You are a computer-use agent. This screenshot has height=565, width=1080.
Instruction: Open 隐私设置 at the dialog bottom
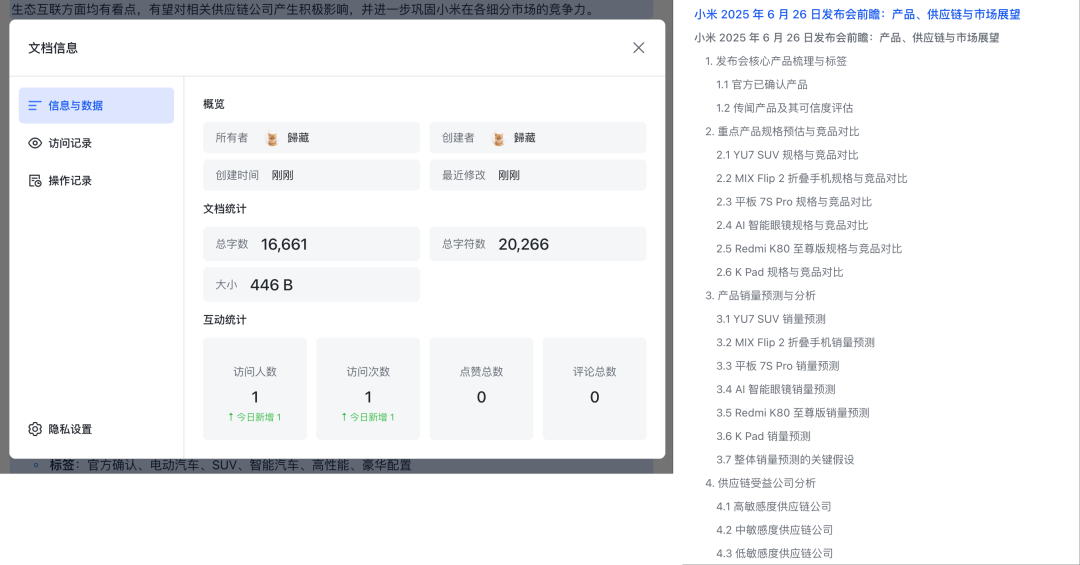point(61,429)
